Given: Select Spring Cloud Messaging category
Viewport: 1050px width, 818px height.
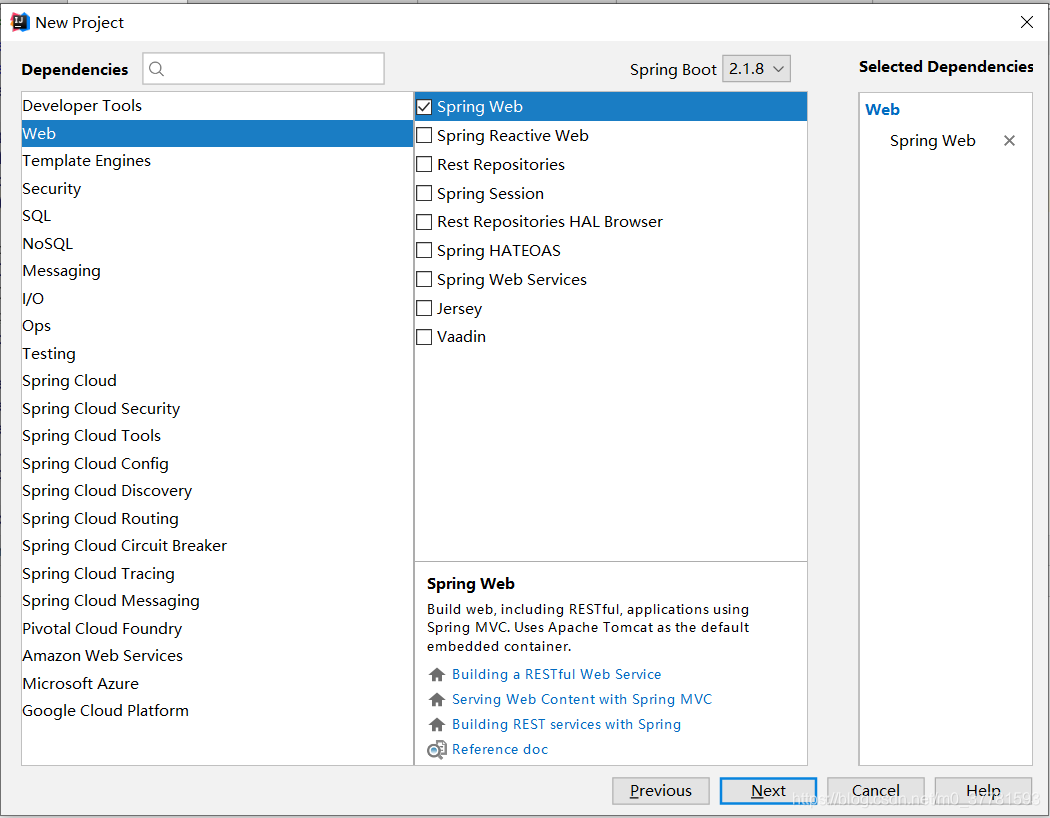Looking at the screenshot, I should pyautogui.click(x=217, y=601).
